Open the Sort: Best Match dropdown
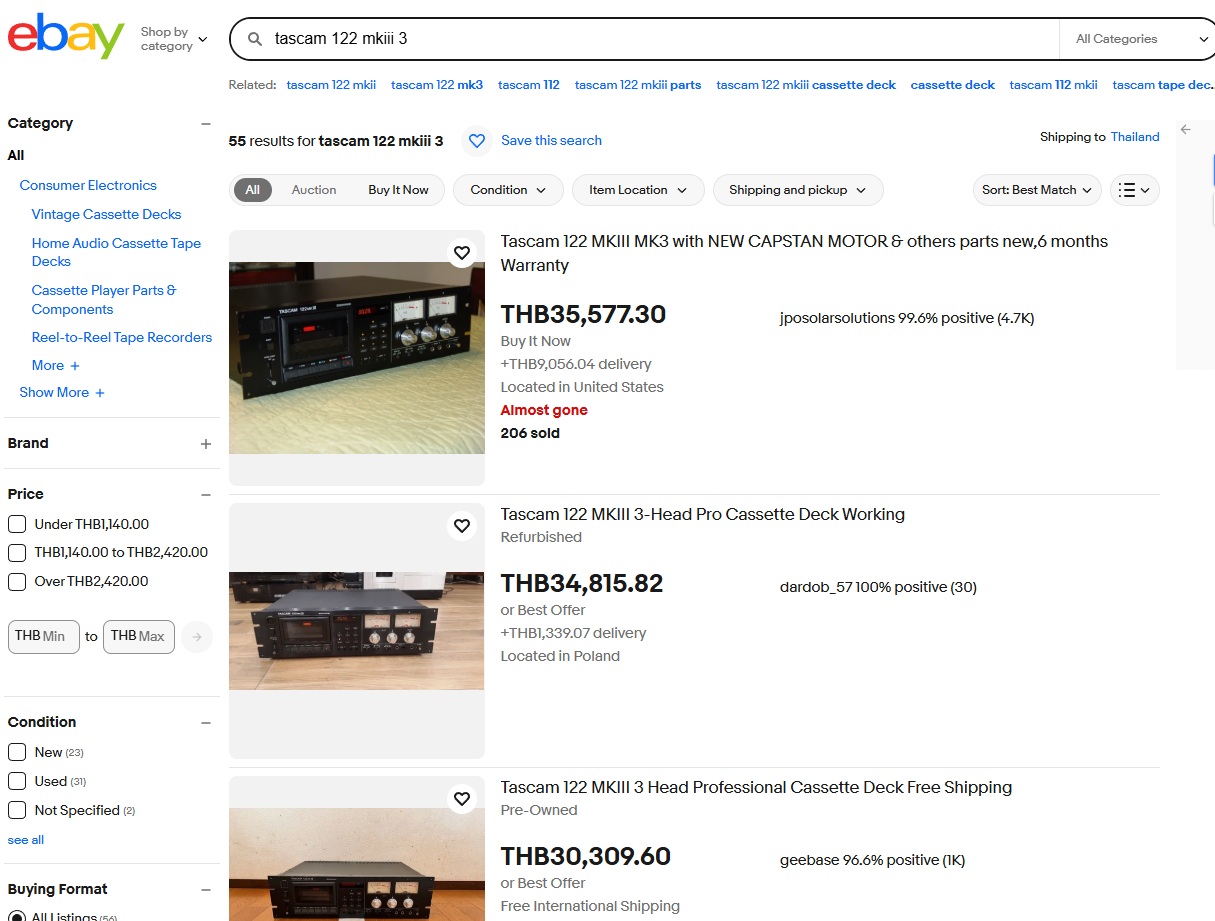The image size is (1215, 921). pos(1036,190)
